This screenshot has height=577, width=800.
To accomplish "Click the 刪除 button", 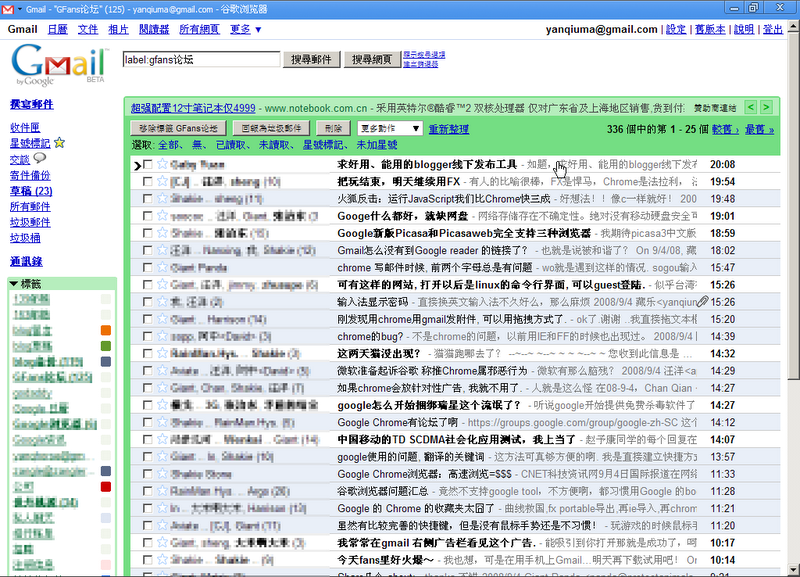I will tap(333, 128).
